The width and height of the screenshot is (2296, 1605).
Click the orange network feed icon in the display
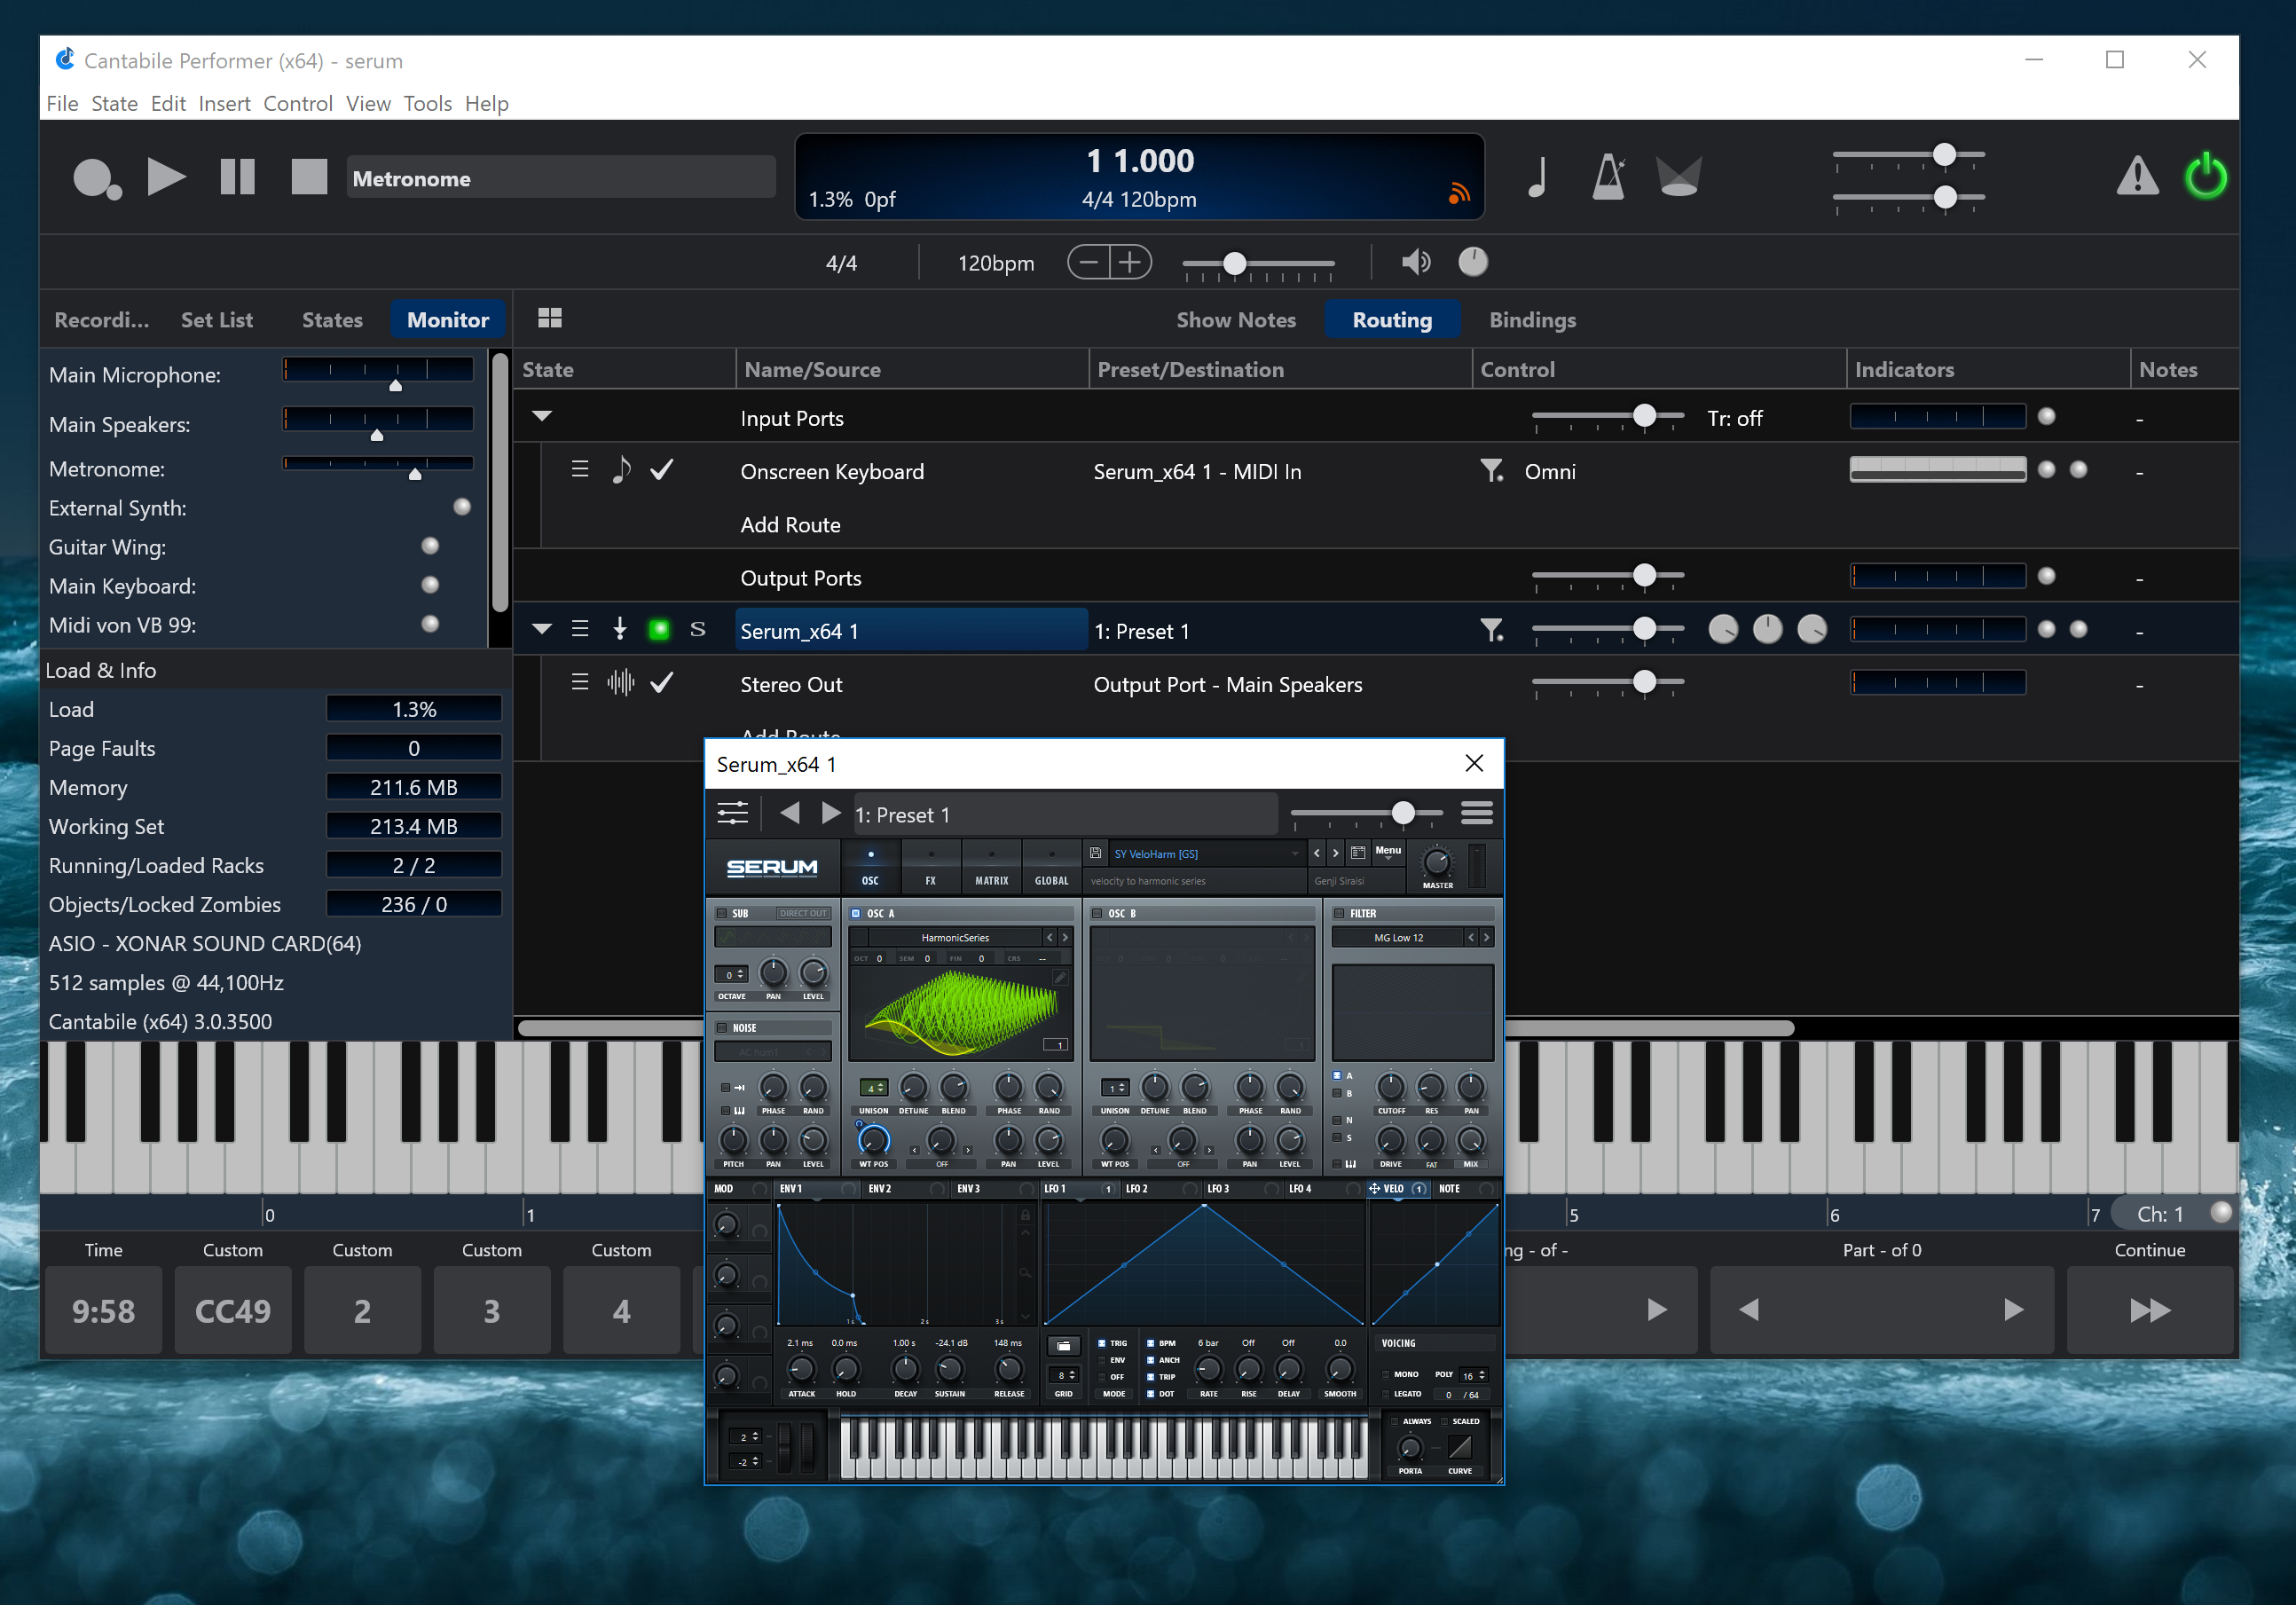tap(1459, 193)
